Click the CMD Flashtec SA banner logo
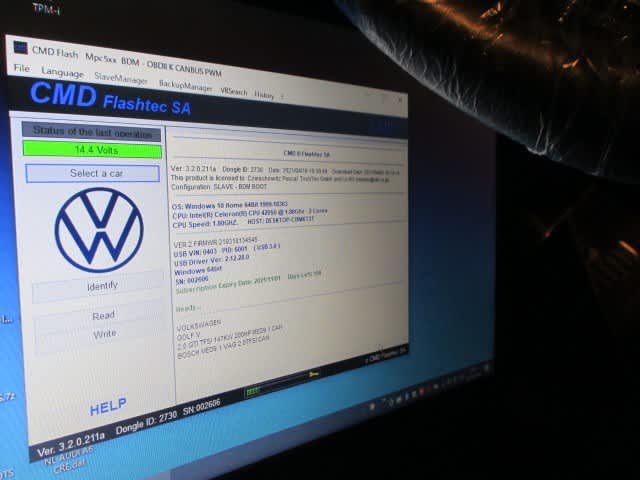 pos(110,99)
